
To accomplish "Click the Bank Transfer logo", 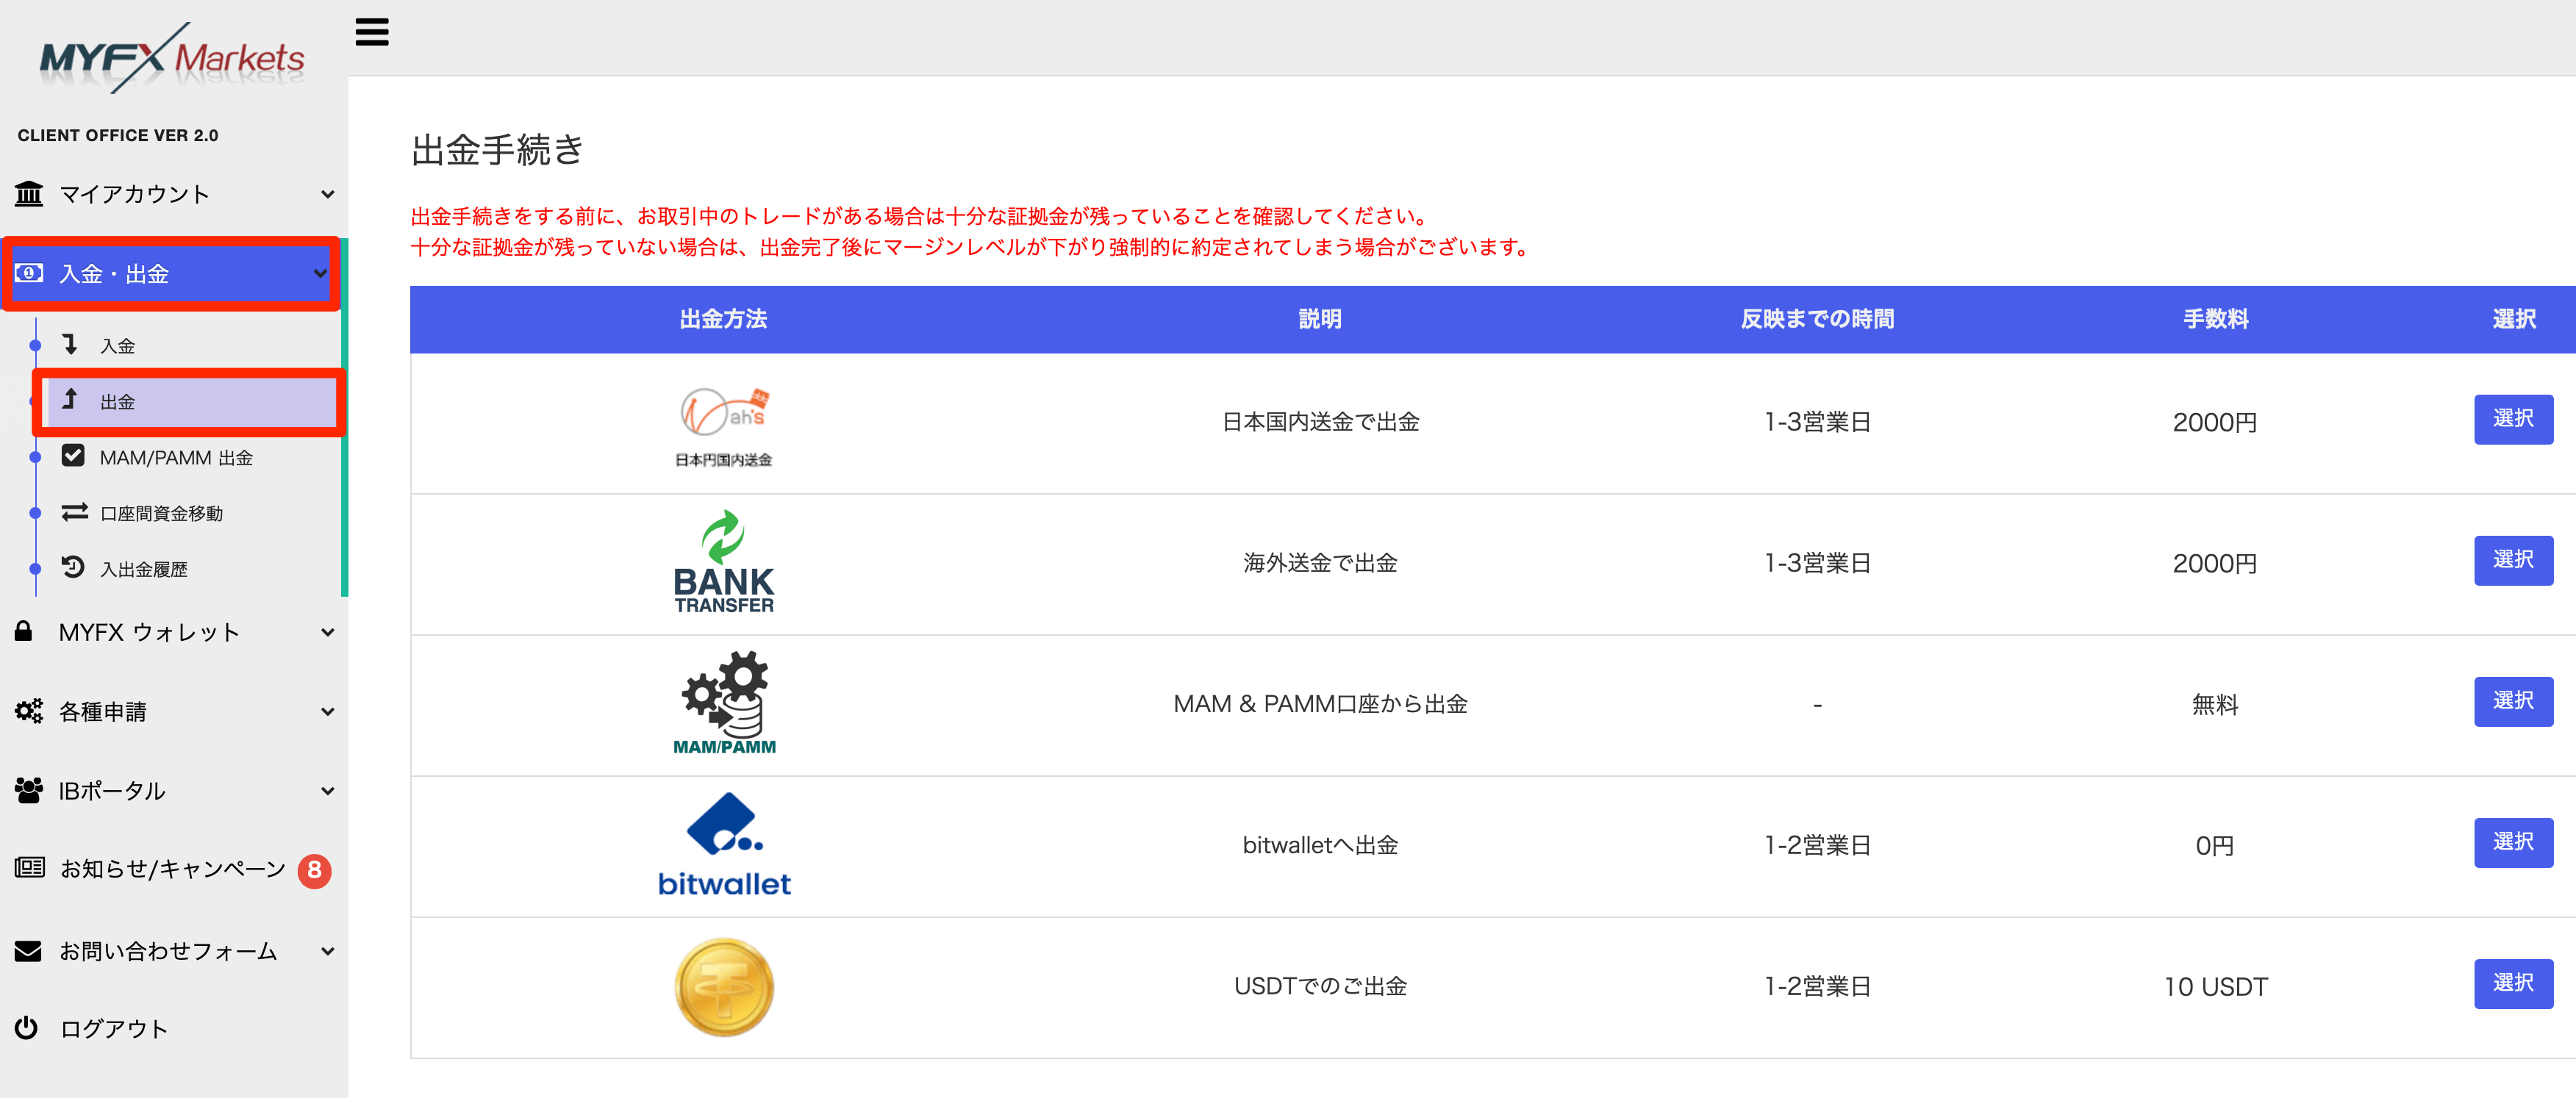I will tap(724, 562).
